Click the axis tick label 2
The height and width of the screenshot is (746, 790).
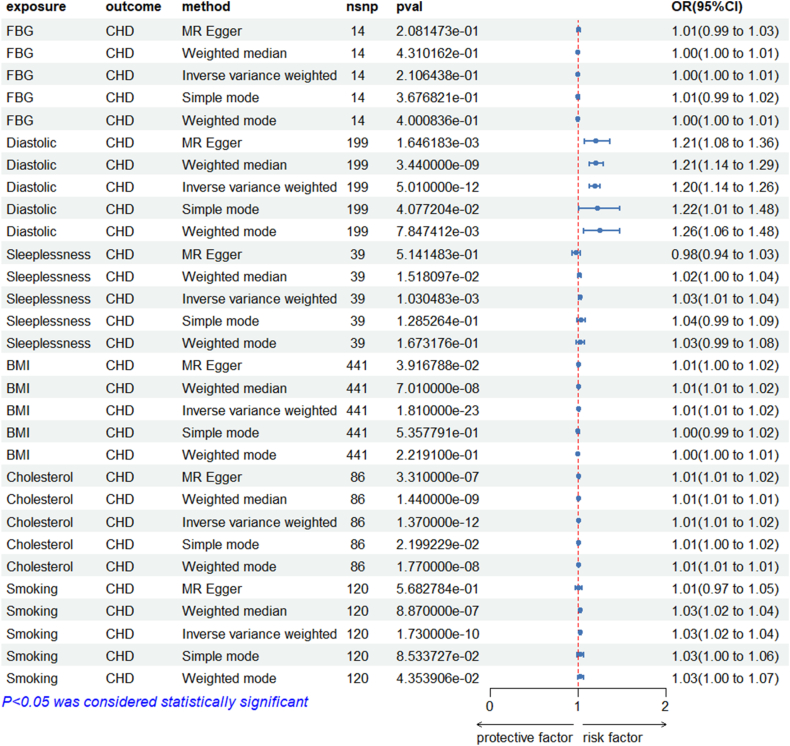pos(665,706)
